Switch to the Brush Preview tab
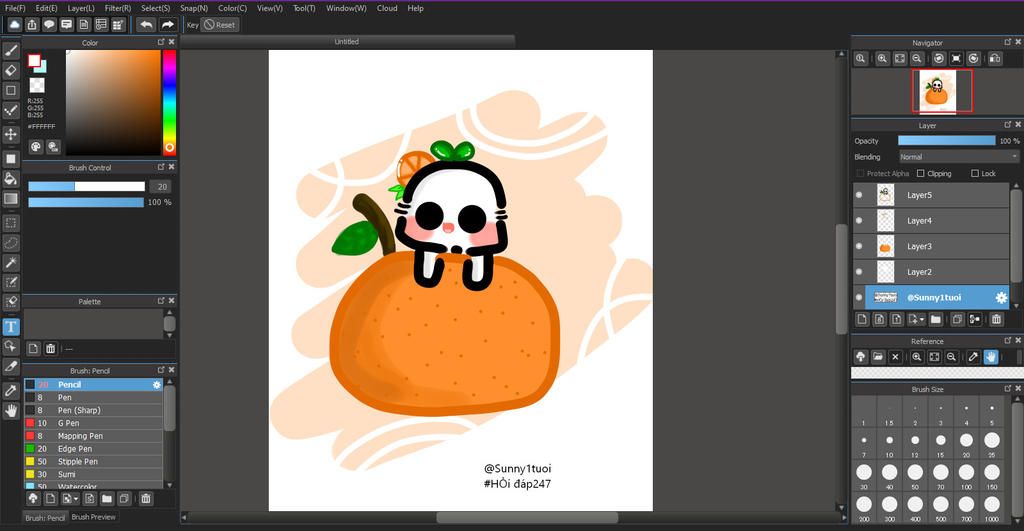The image size is (1024, 531). (93, 517)
